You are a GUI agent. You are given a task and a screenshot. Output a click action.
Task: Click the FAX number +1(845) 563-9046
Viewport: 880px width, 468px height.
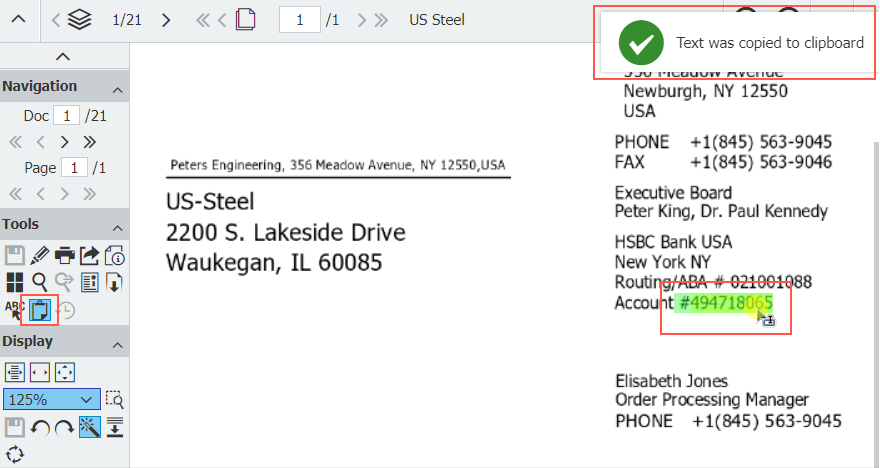(x=760, y=162)
